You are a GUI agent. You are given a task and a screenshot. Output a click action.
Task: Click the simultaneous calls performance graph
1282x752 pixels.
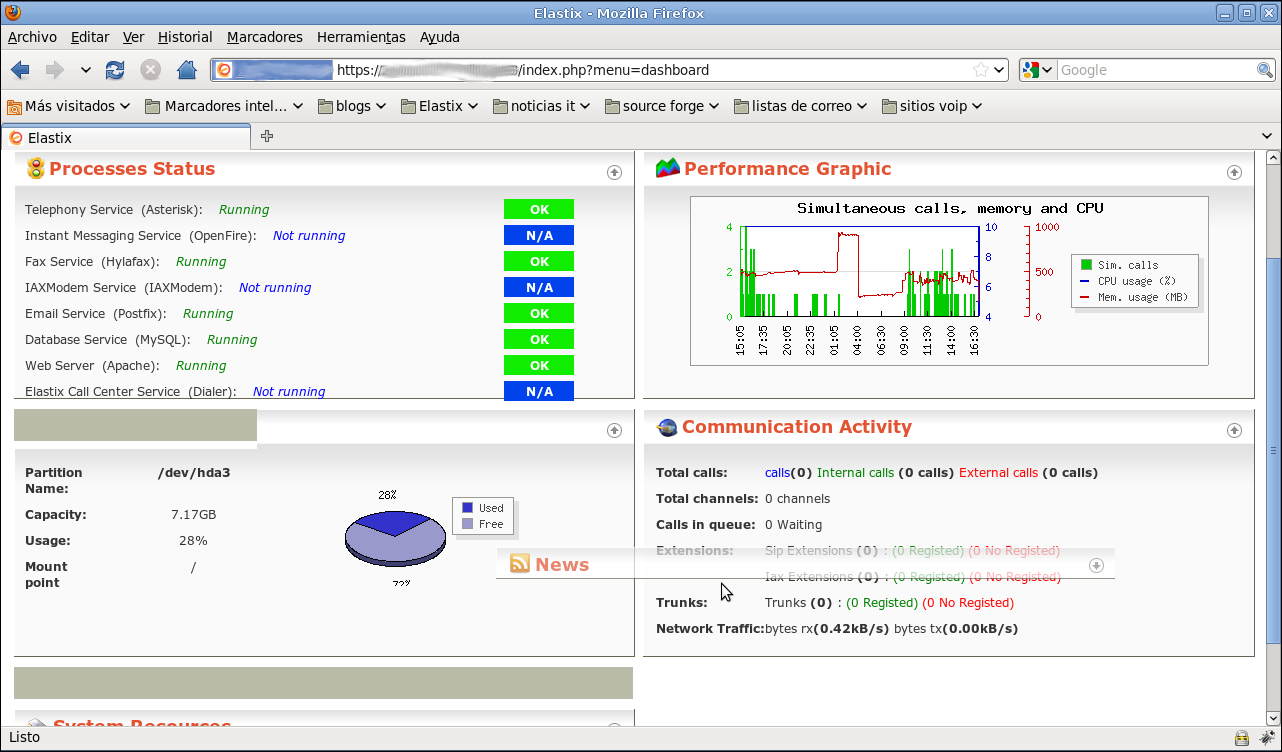tap(949, 281)
